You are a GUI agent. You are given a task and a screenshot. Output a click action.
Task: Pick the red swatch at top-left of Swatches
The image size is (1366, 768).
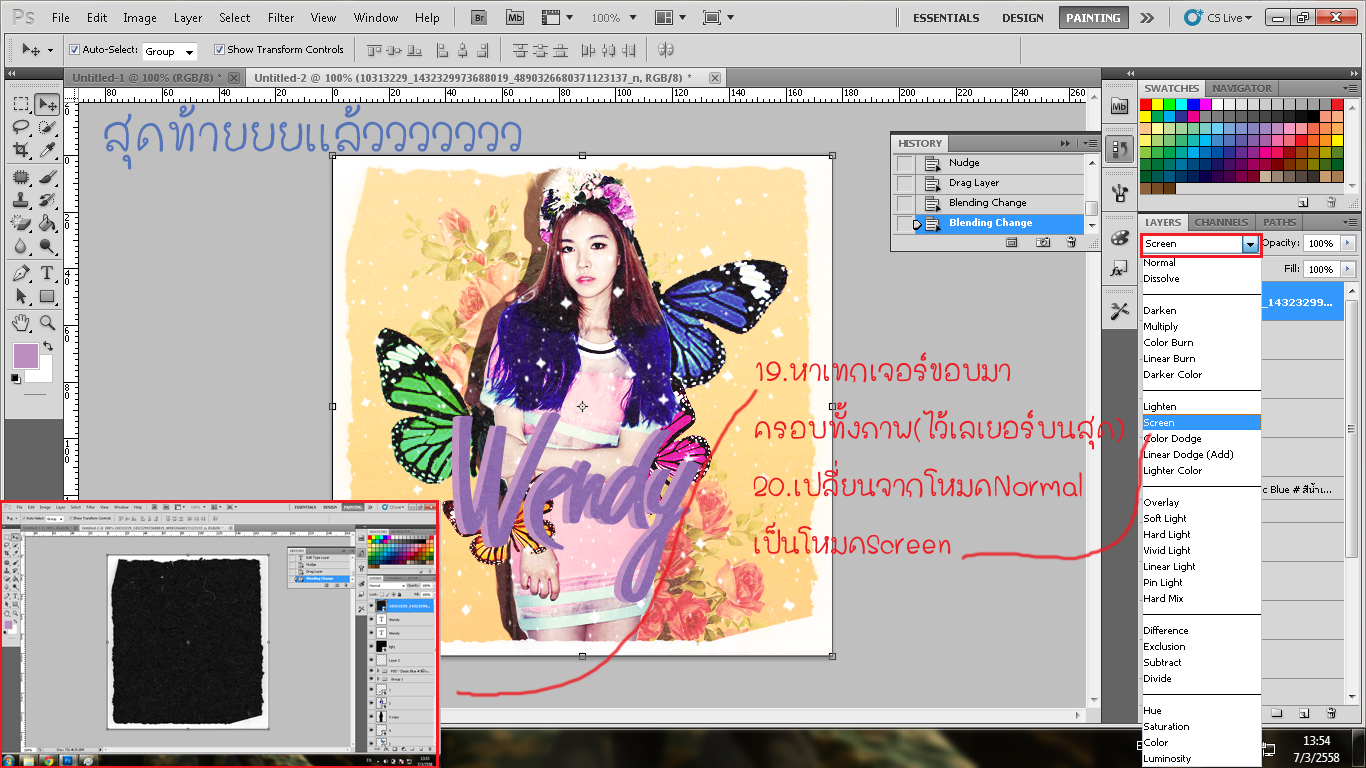tap(1145, 104)
